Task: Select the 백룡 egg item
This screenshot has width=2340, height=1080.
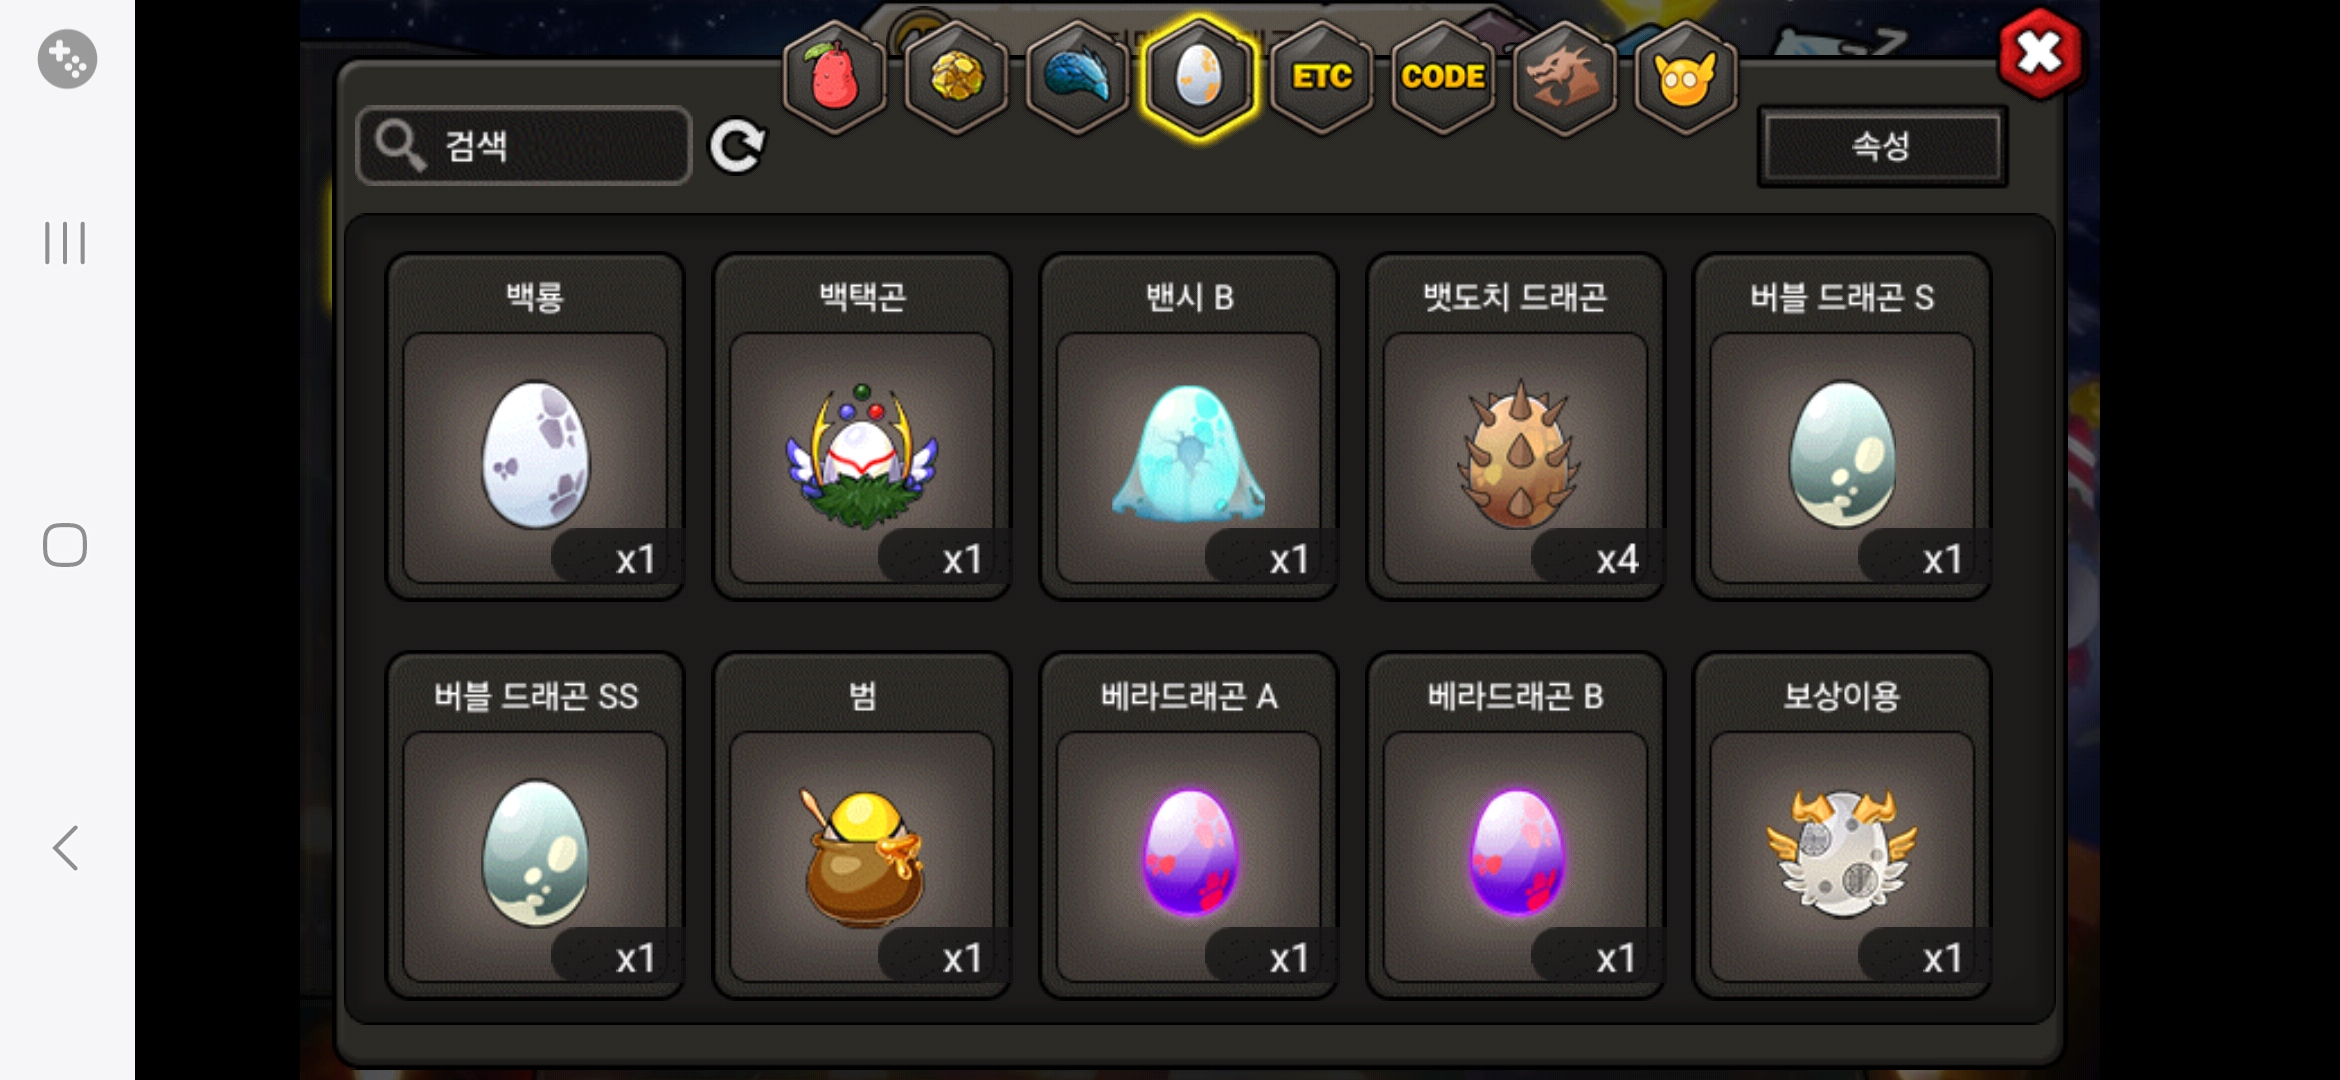Action: pyautogui.click(x=535, y=427)
